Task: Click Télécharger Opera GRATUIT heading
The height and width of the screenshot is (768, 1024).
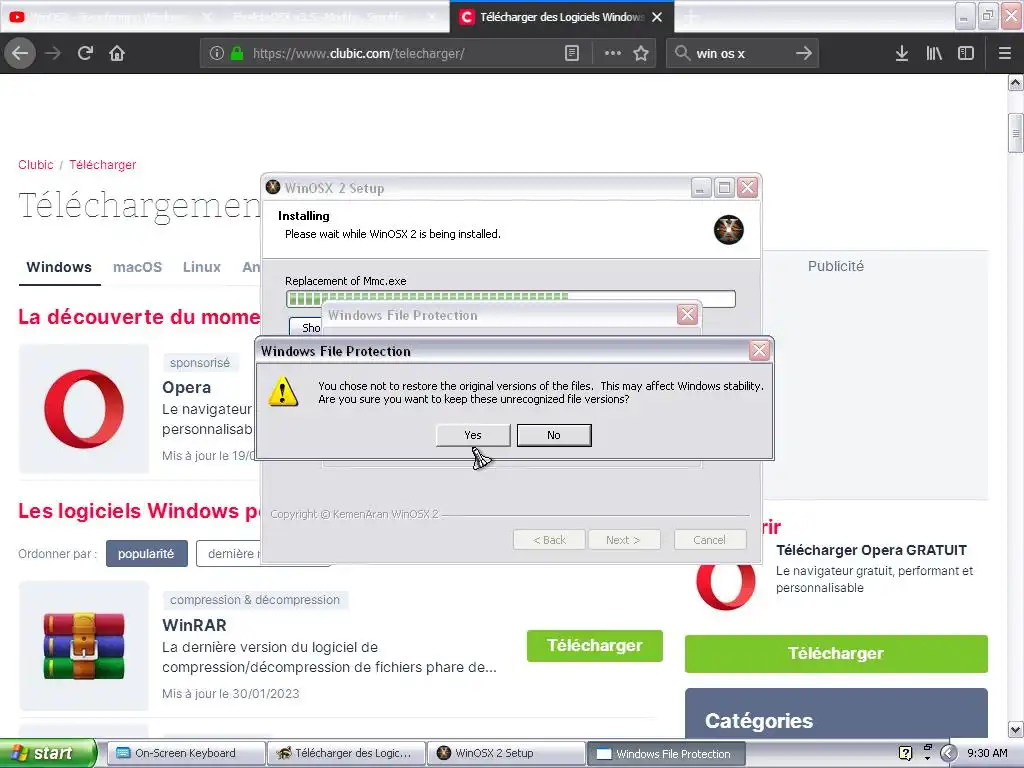Action: click(871, 550)
